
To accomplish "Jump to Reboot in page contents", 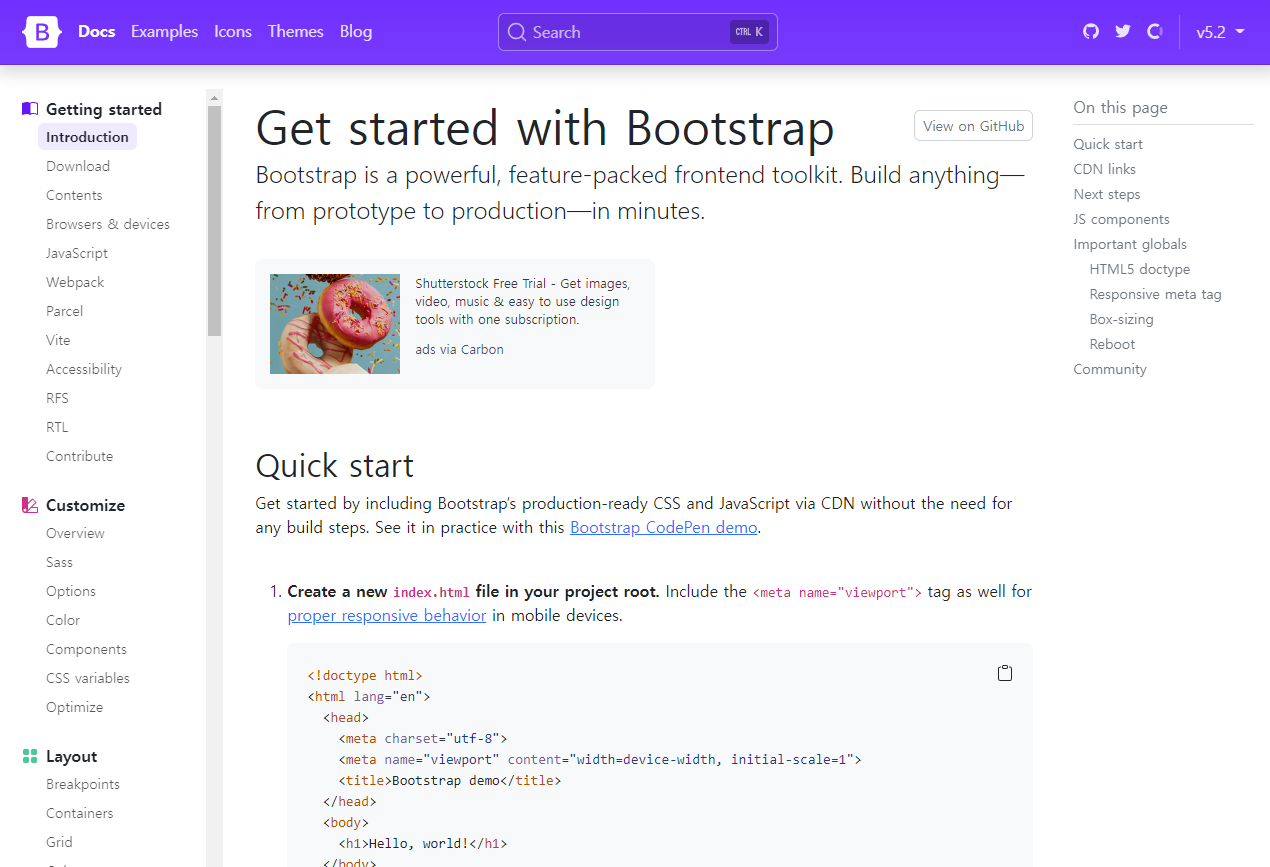I will (1113, 344).
